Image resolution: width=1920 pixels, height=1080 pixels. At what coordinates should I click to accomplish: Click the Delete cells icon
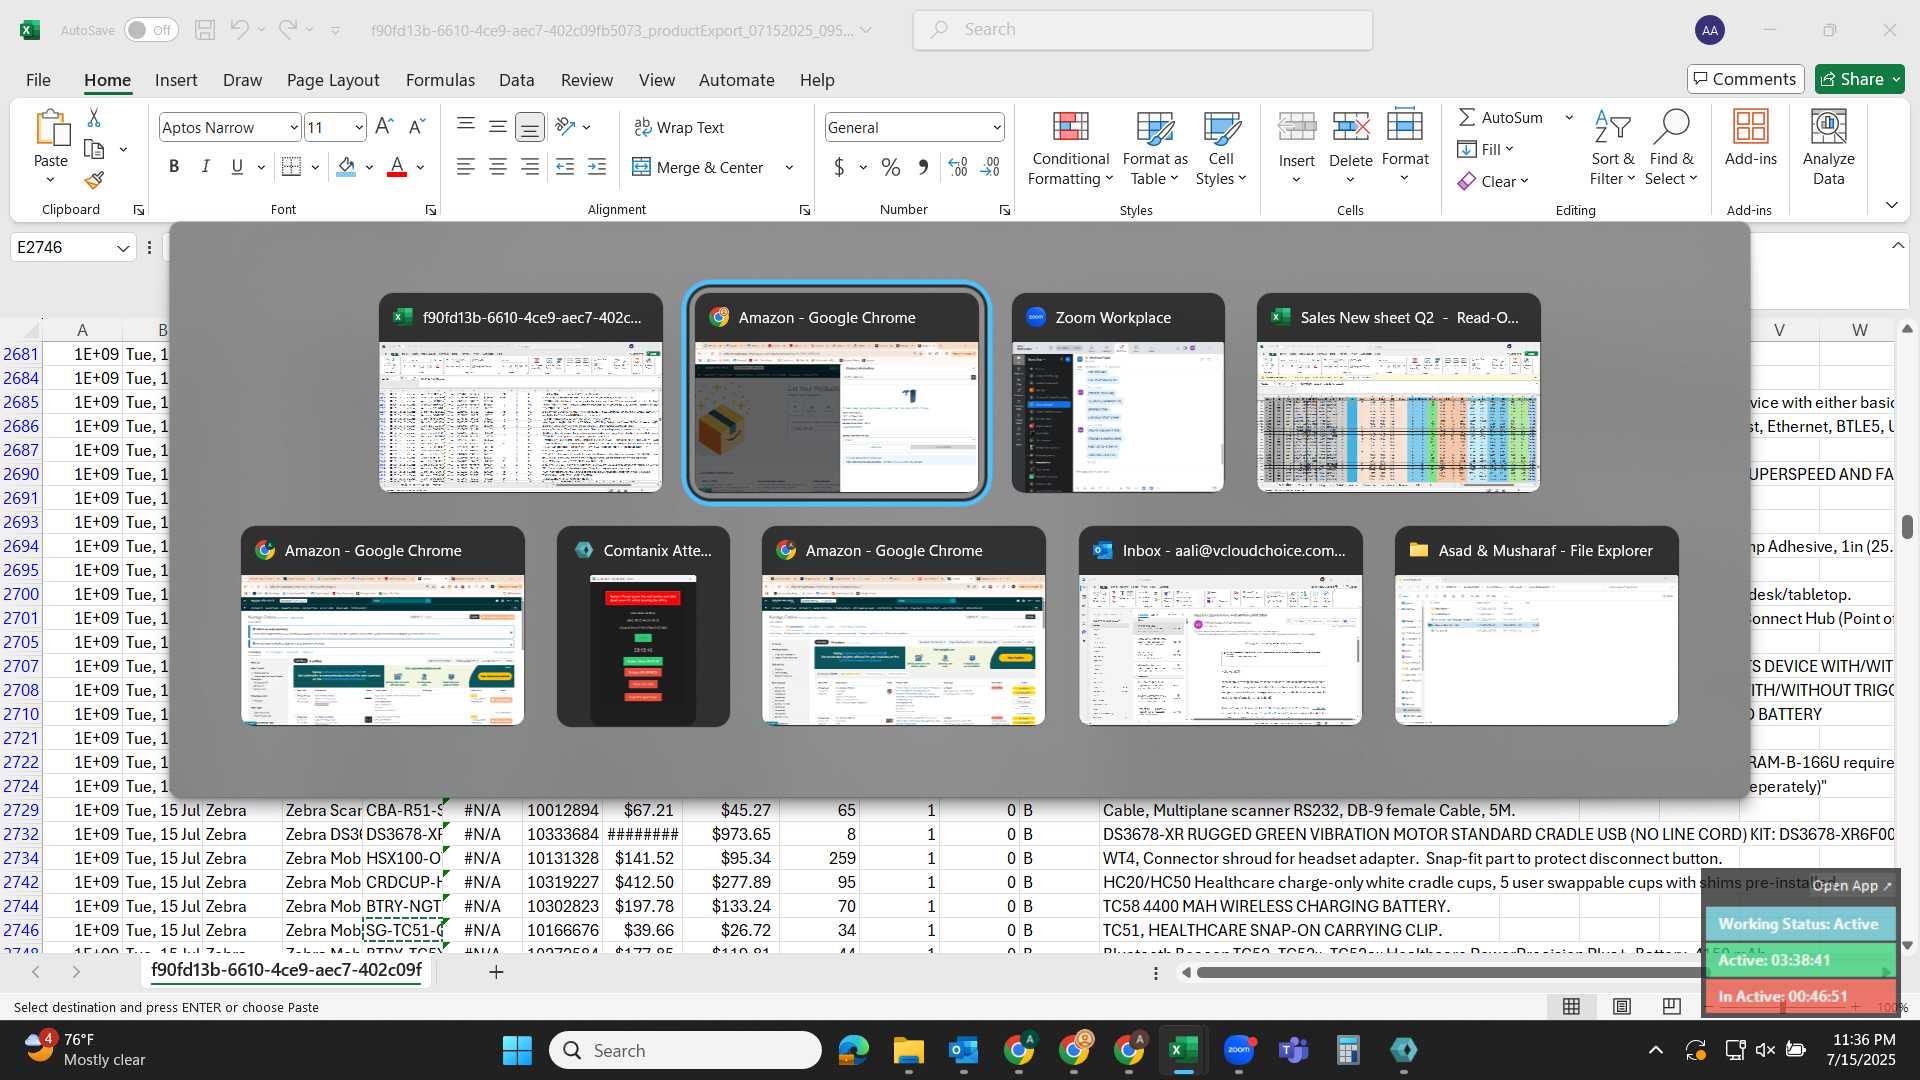1351,127
